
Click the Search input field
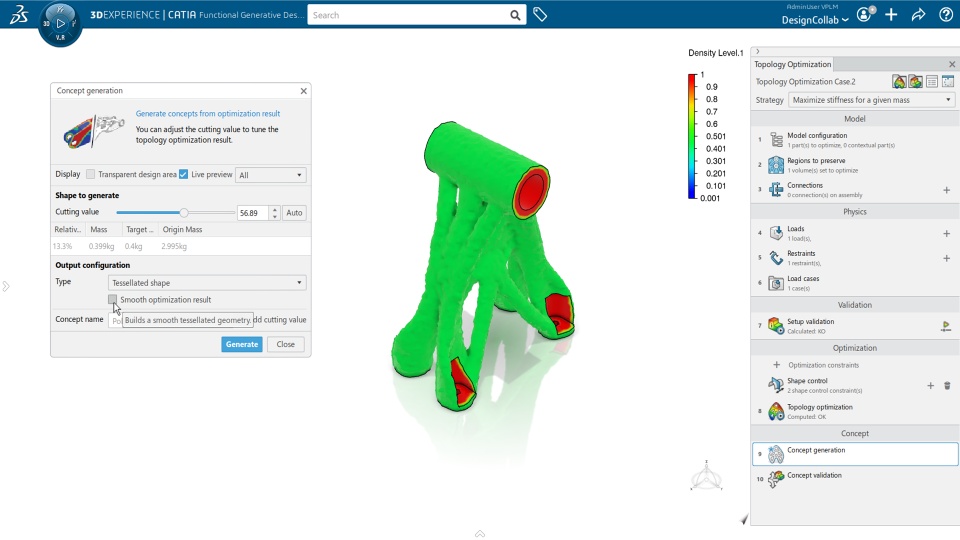pyautogui.click(x=408, y=15)
